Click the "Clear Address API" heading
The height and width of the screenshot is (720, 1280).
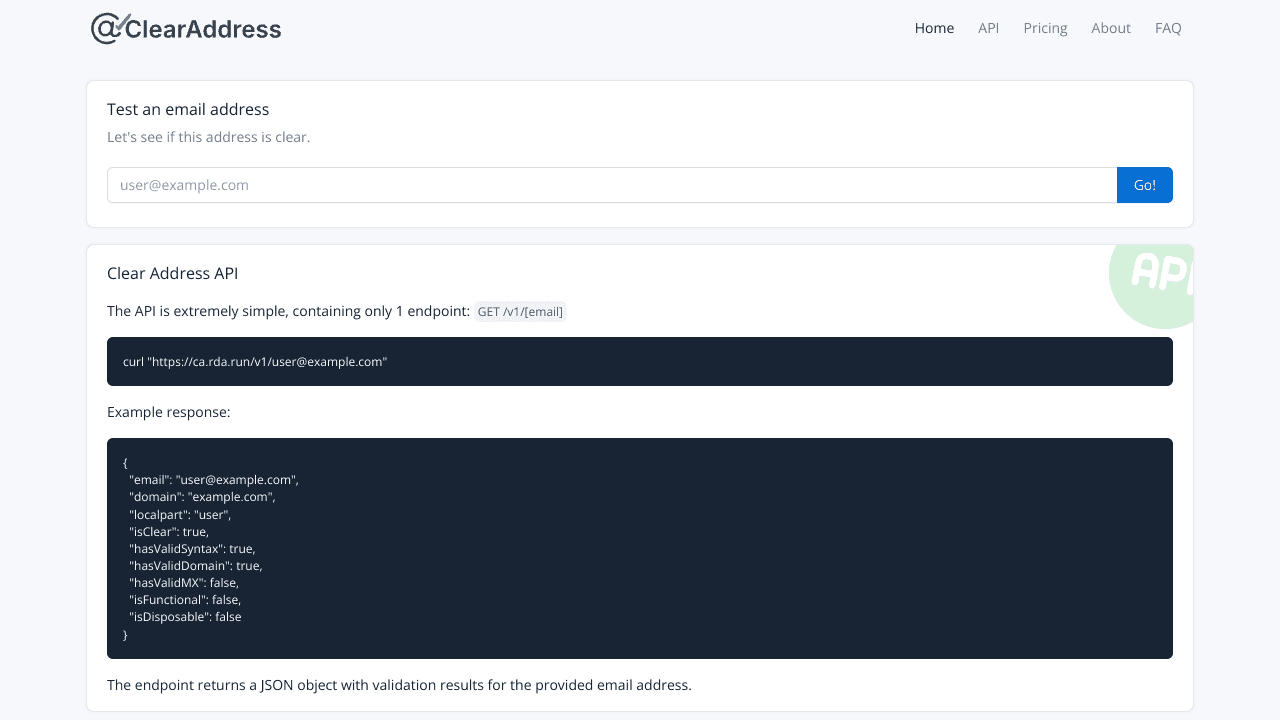[172, 274]
